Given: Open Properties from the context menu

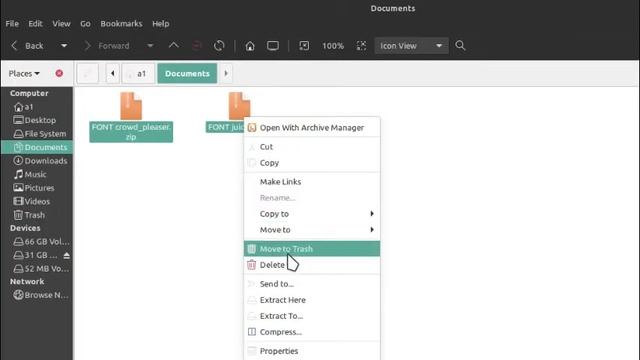Looking at the screenshot, I should point(312,351).
